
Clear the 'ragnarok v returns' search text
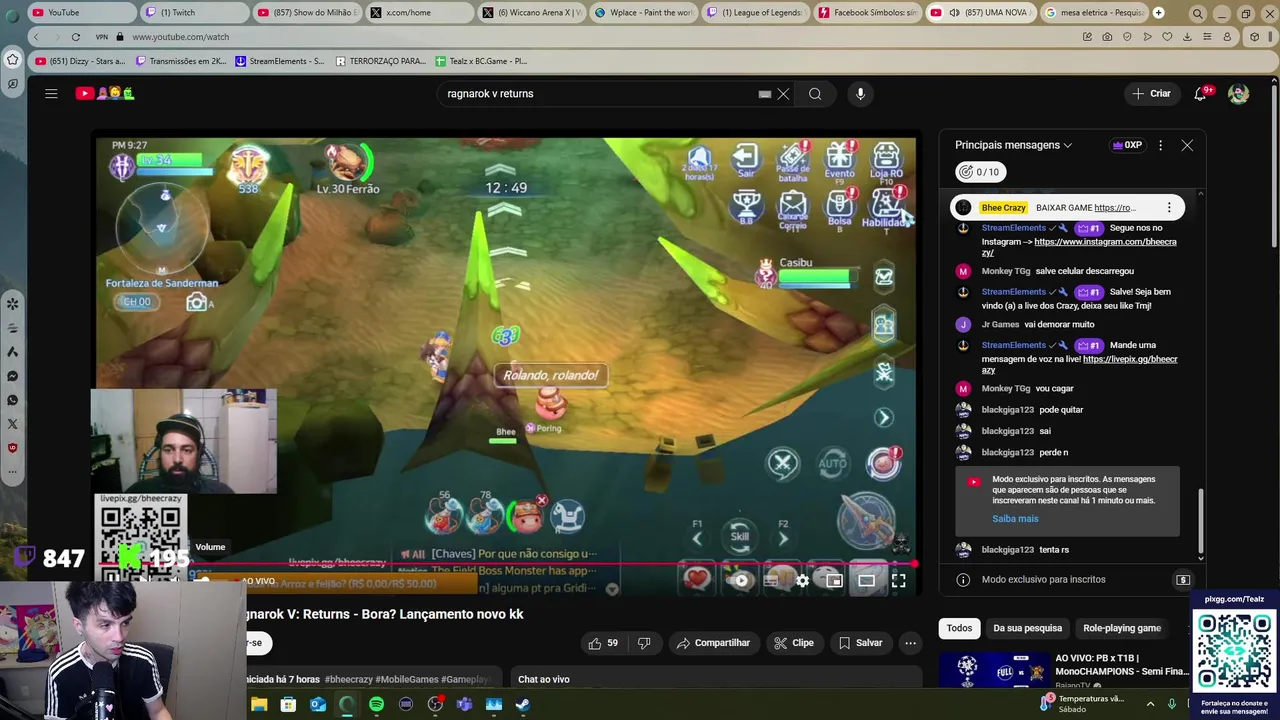[783, 94]
